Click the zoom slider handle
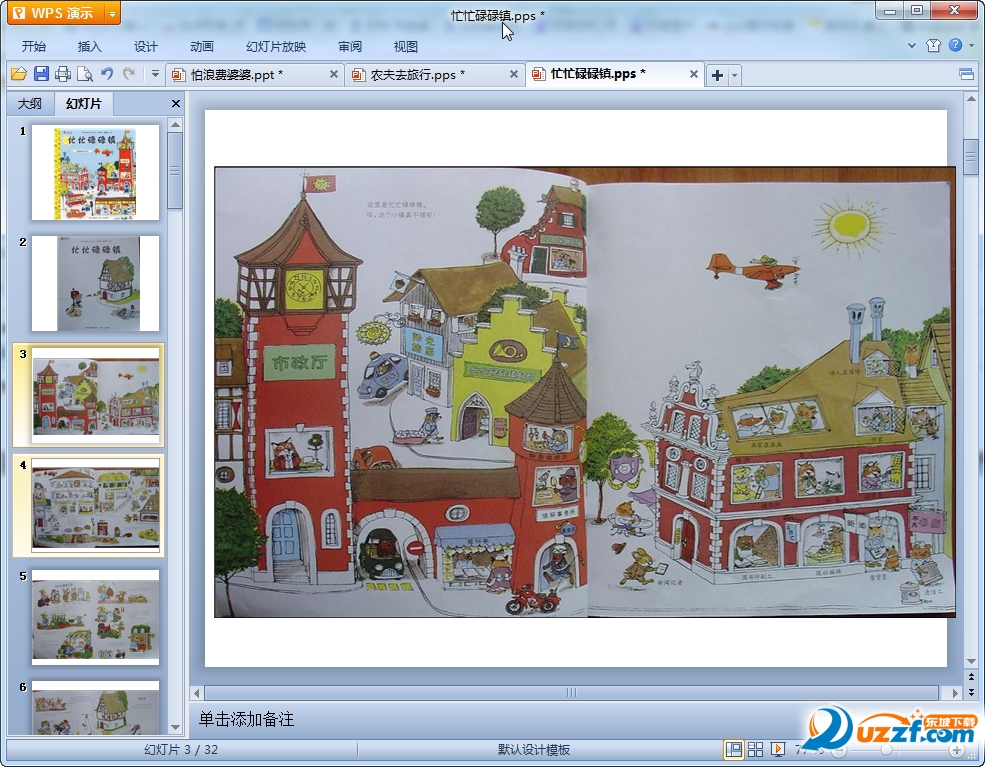The height and width of the screenshot is (767, 985). tap(886, 750)
